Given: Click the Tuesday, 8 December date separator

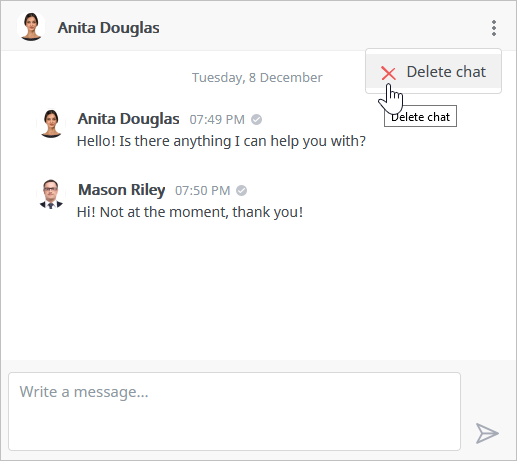Looking at the screenshot, I should click(257, 78).
